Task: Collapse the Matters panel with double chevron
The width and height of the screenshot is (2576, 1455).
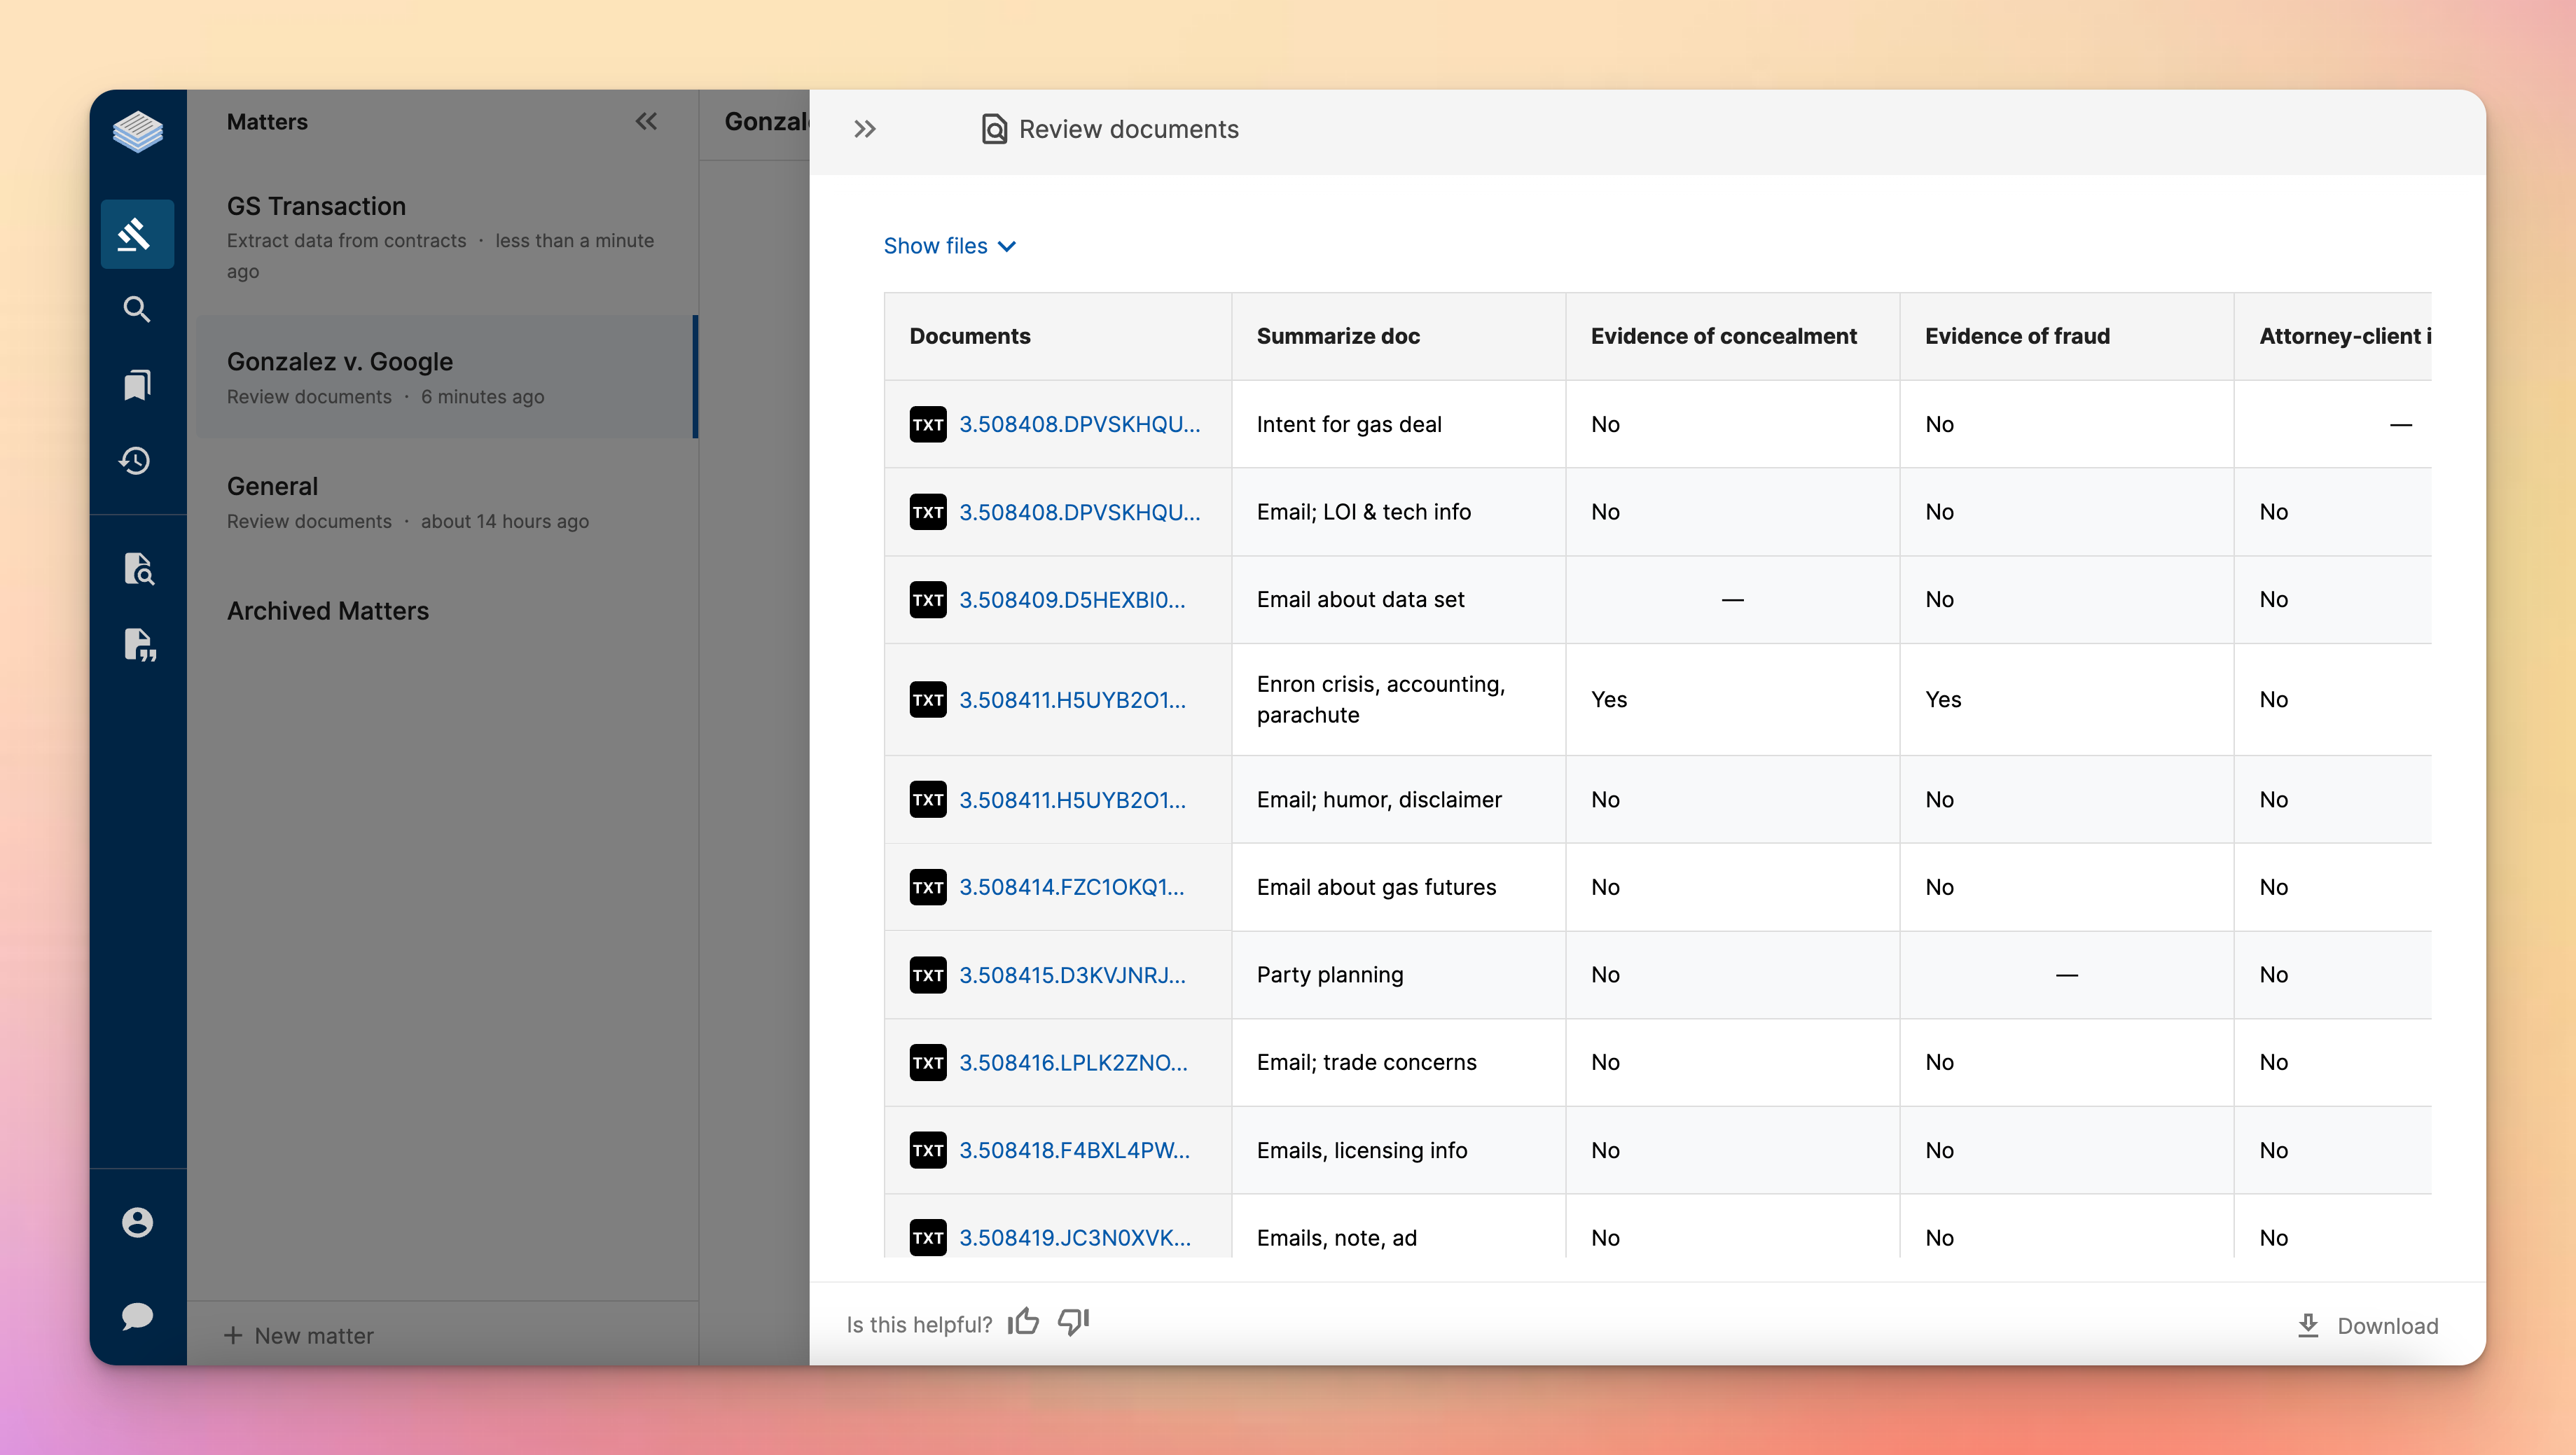Action: [x=646, y=122]
